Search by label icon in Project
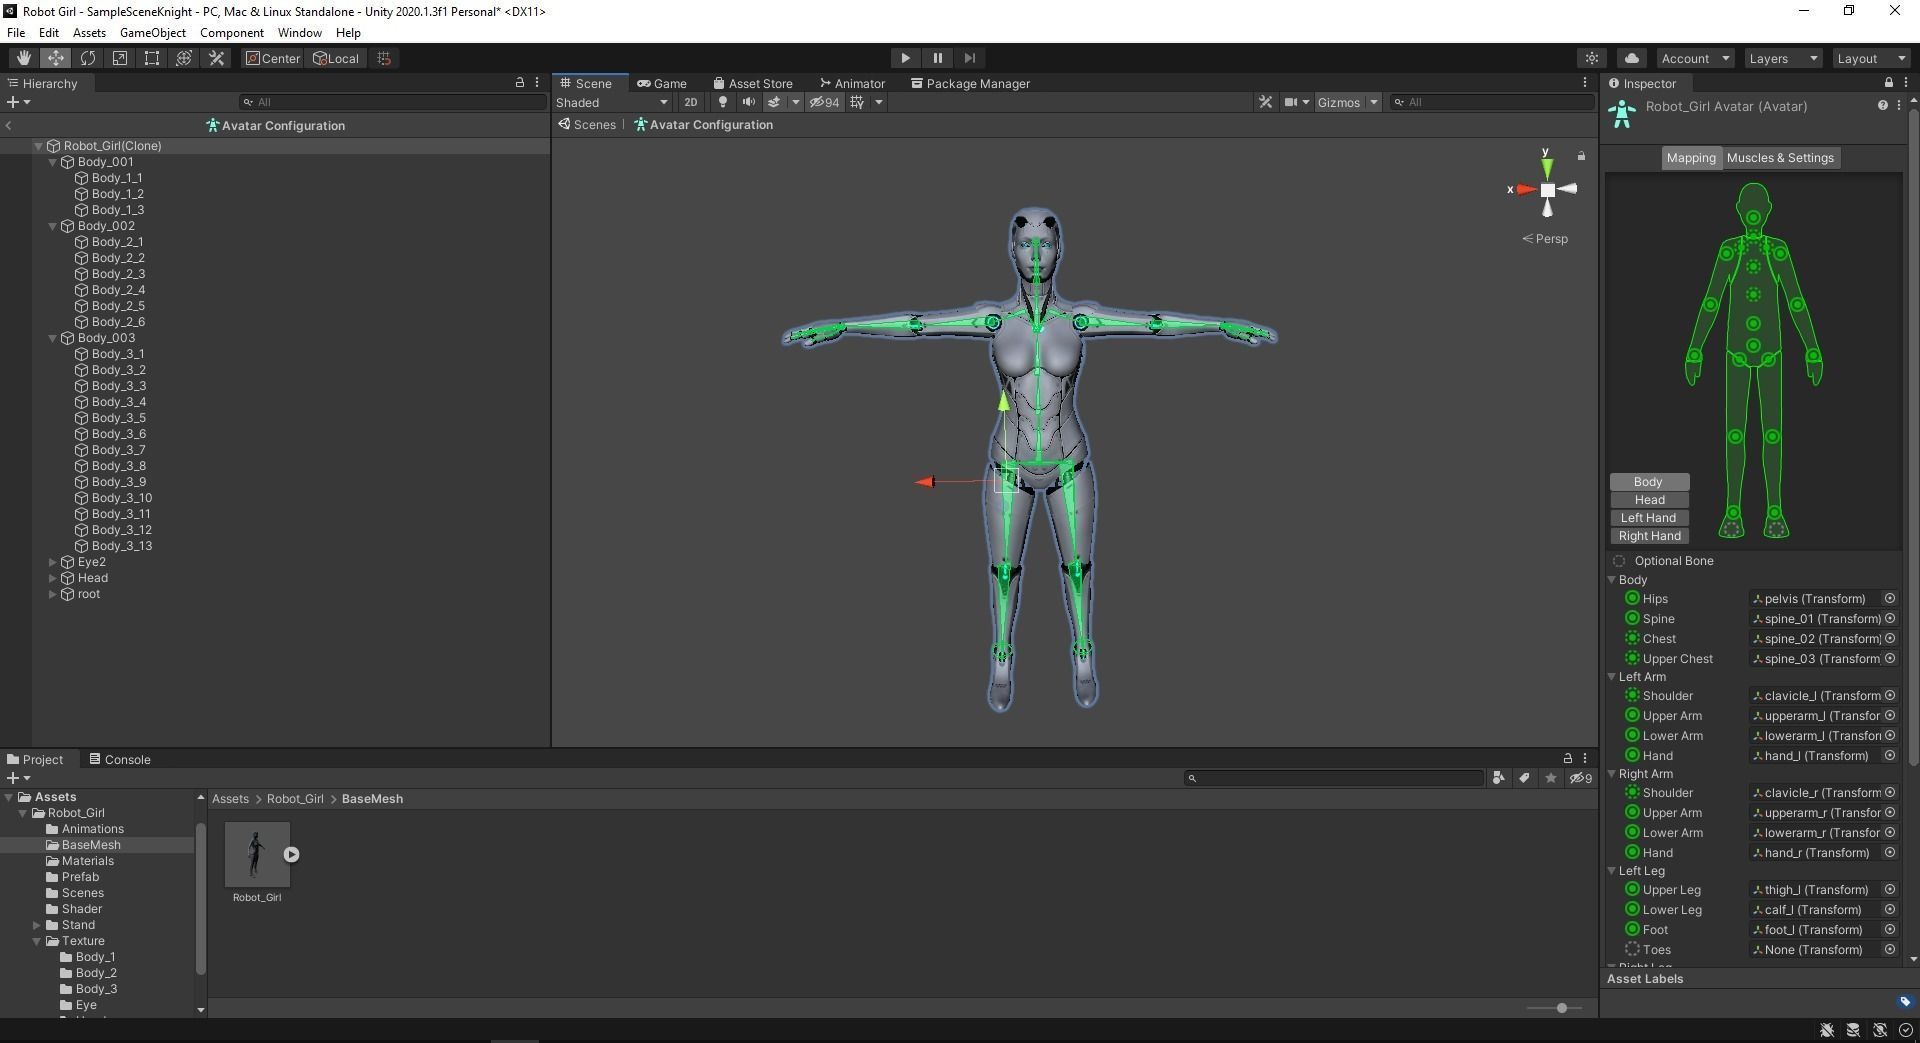 pyautogui.click(x=1524, y=778)
